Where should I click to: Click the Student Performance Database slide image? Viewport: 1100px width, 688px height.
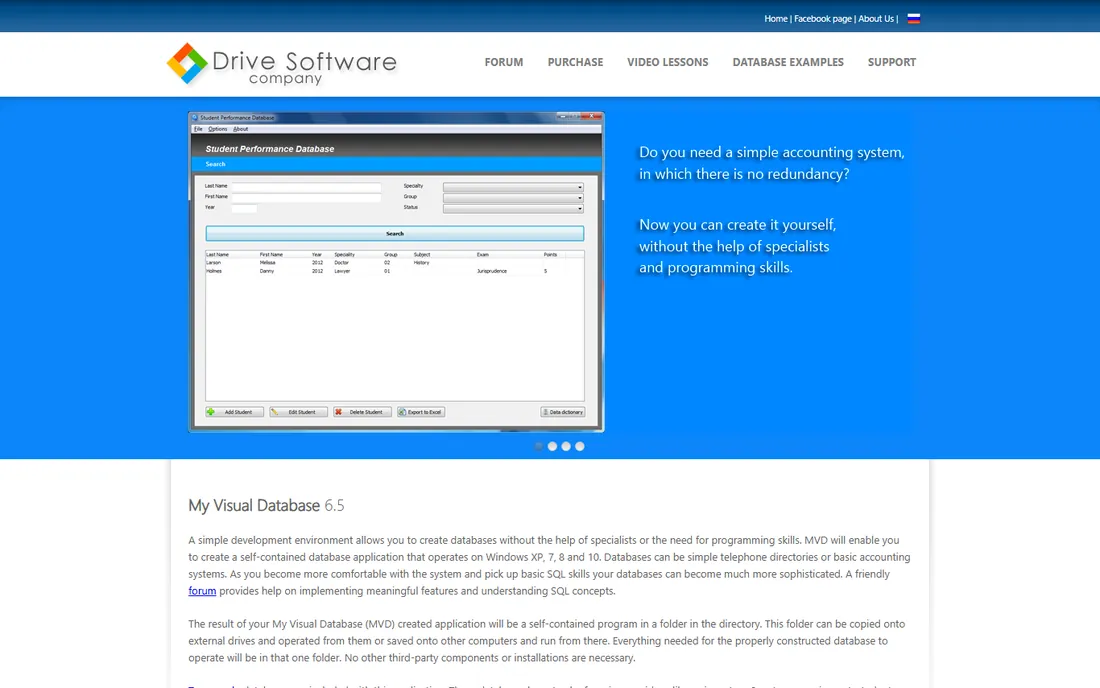(396, 271)
